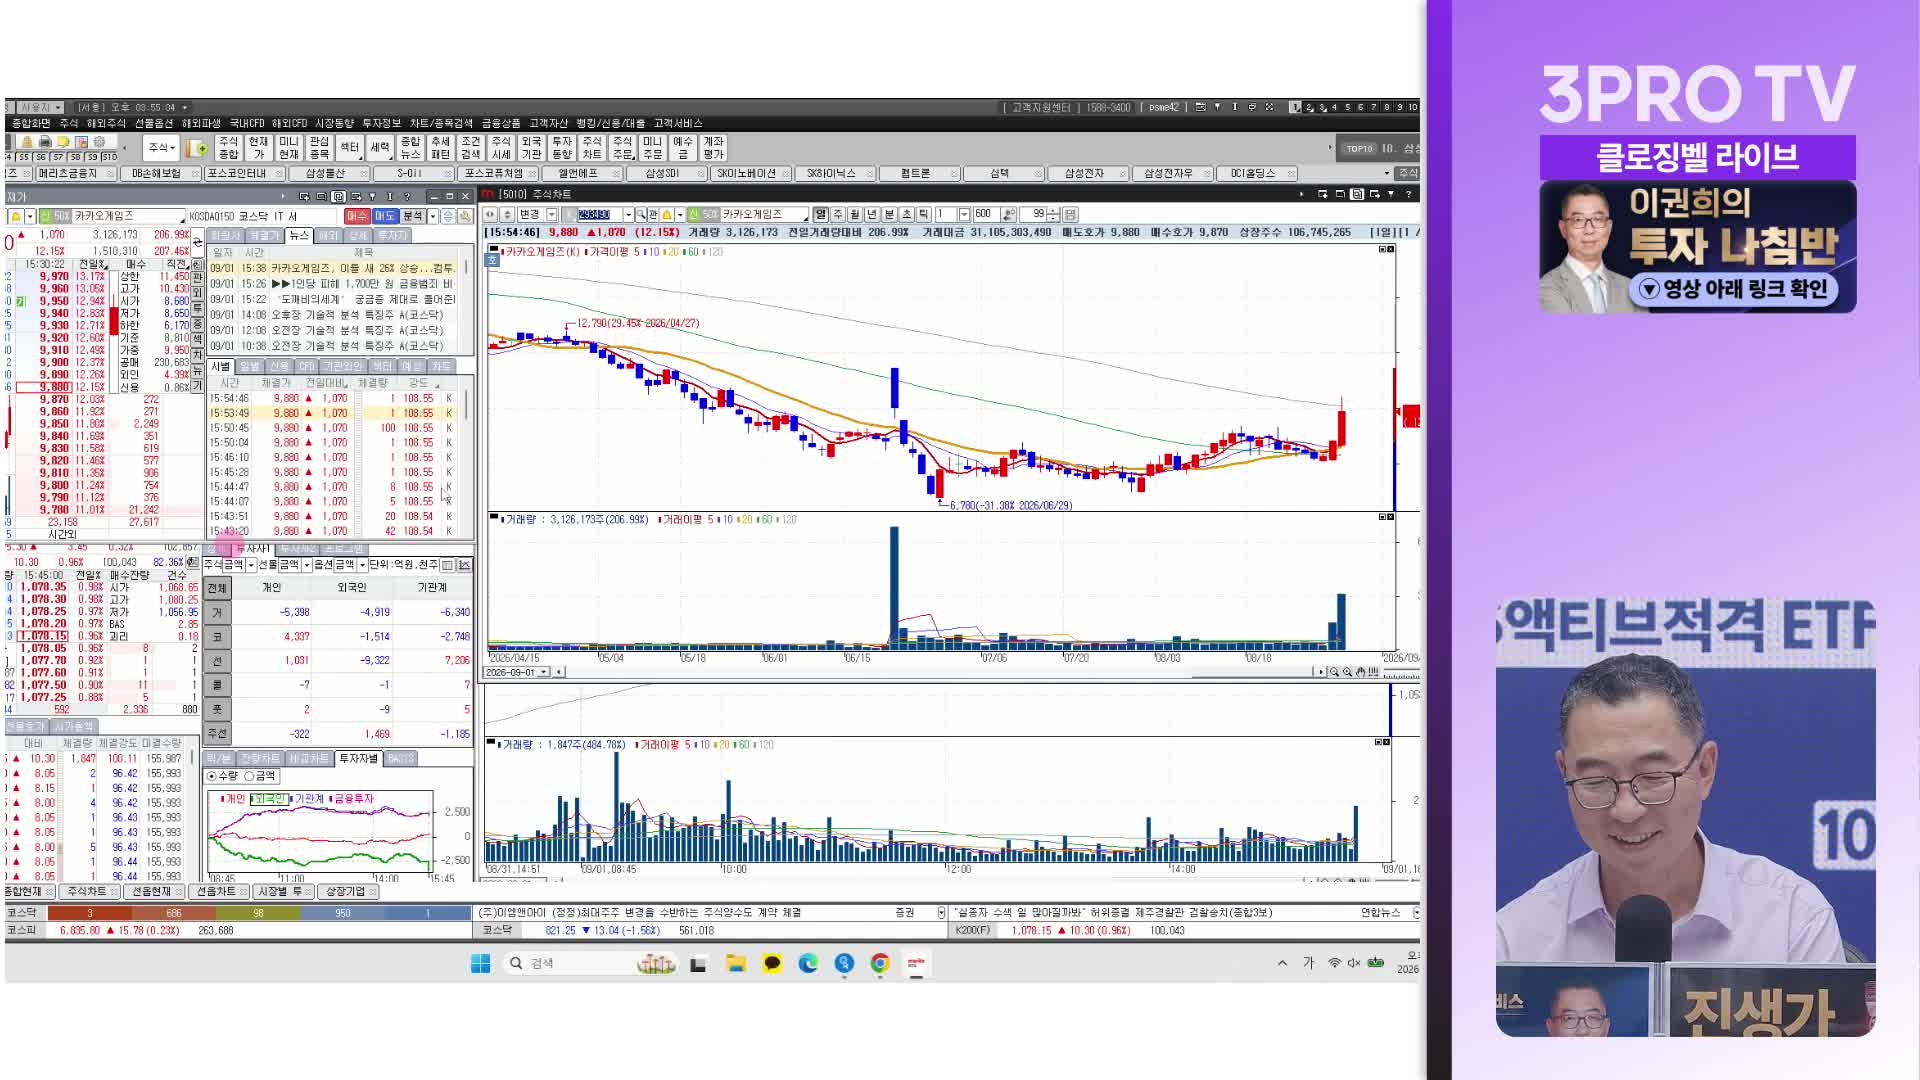Click the 종합뉴스 toolbar button
Viewport: 1920px width, 1080px height.
(x=410, y=148)
